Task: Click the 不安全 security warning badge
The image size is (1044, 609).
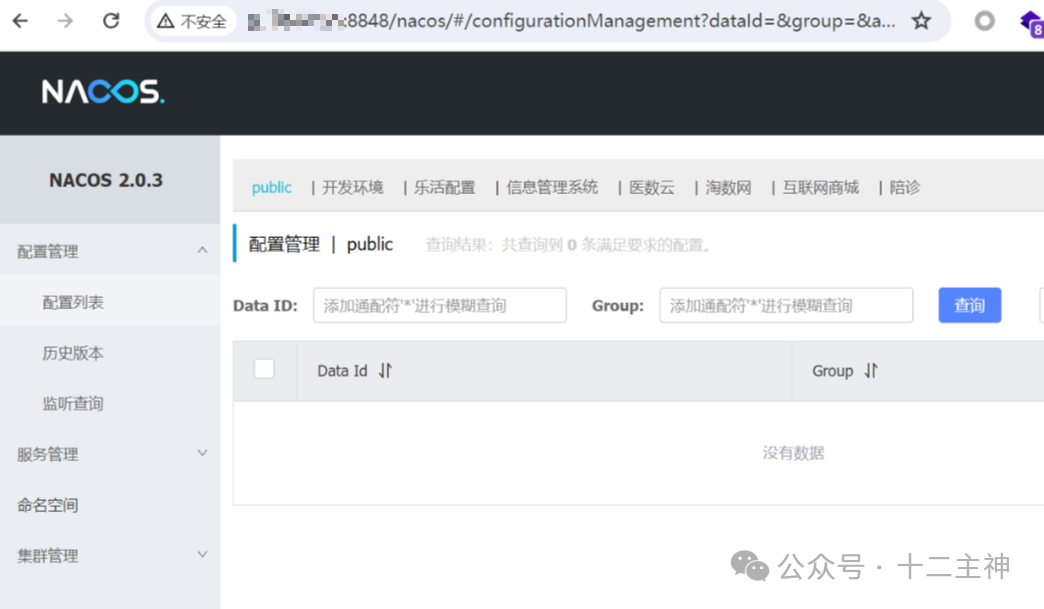Action: pyautogui.click(x=192, y=21)
